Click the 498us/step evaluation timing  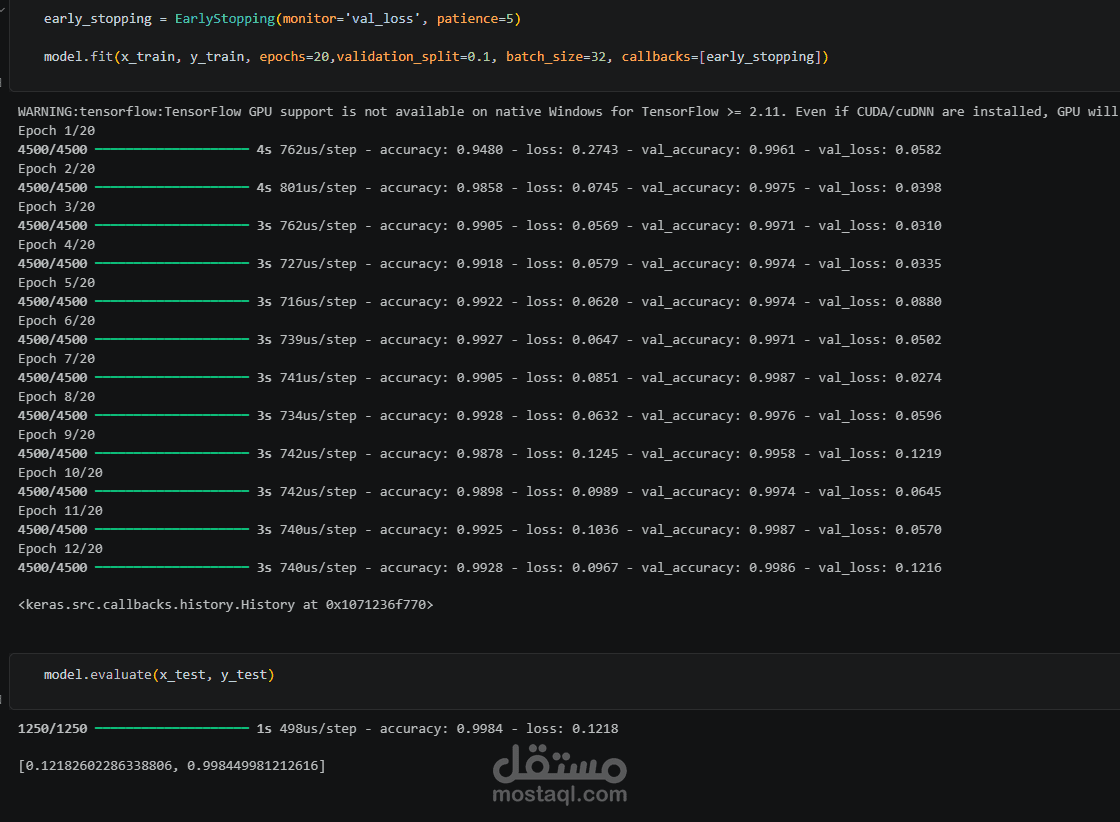(x=318, y=729)
